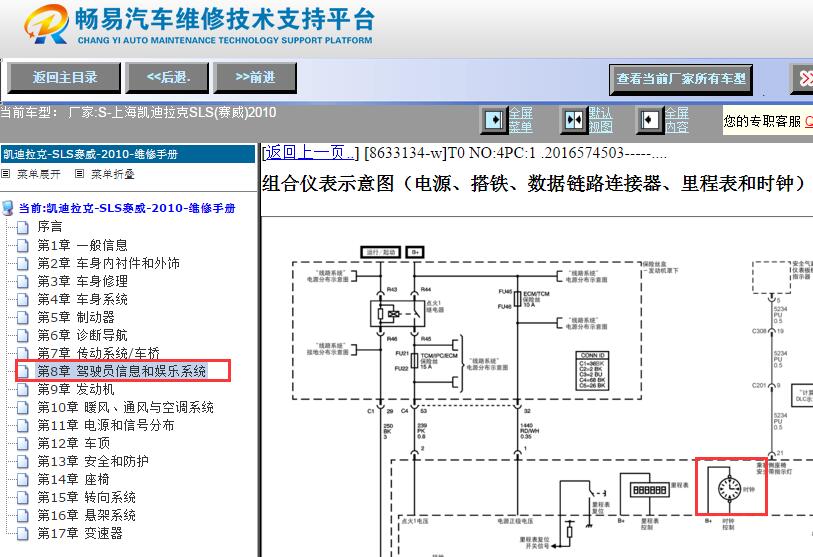This screenshot has width=813, height=557.
Task: Open 第11章 电源和信号分布
Action: pyautogui.click(x=105, y=425)
